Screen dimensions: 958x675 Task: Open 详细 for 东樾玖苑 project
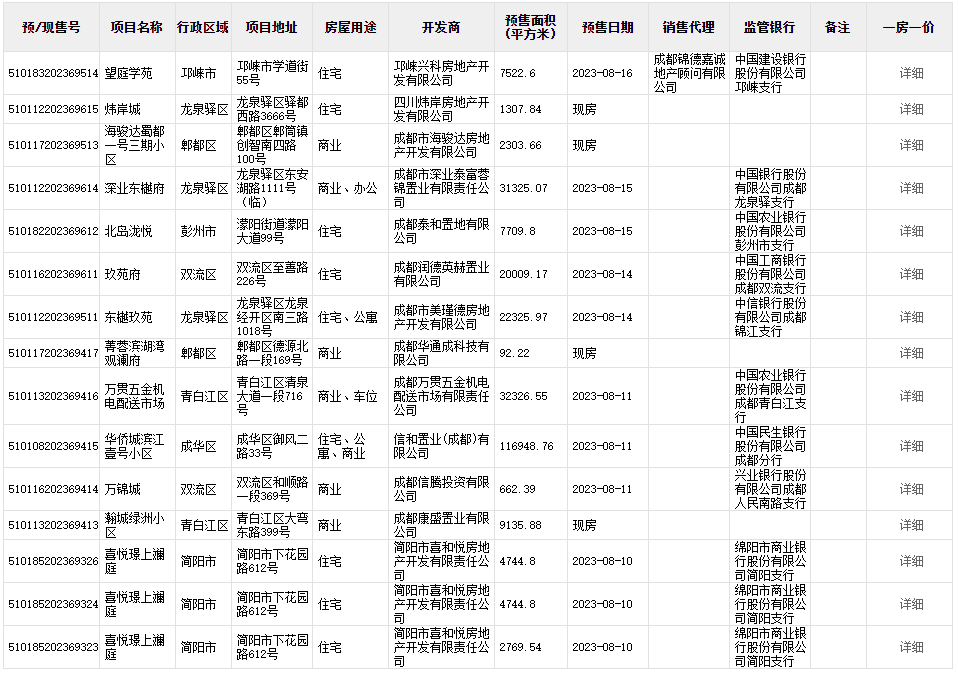911,317
